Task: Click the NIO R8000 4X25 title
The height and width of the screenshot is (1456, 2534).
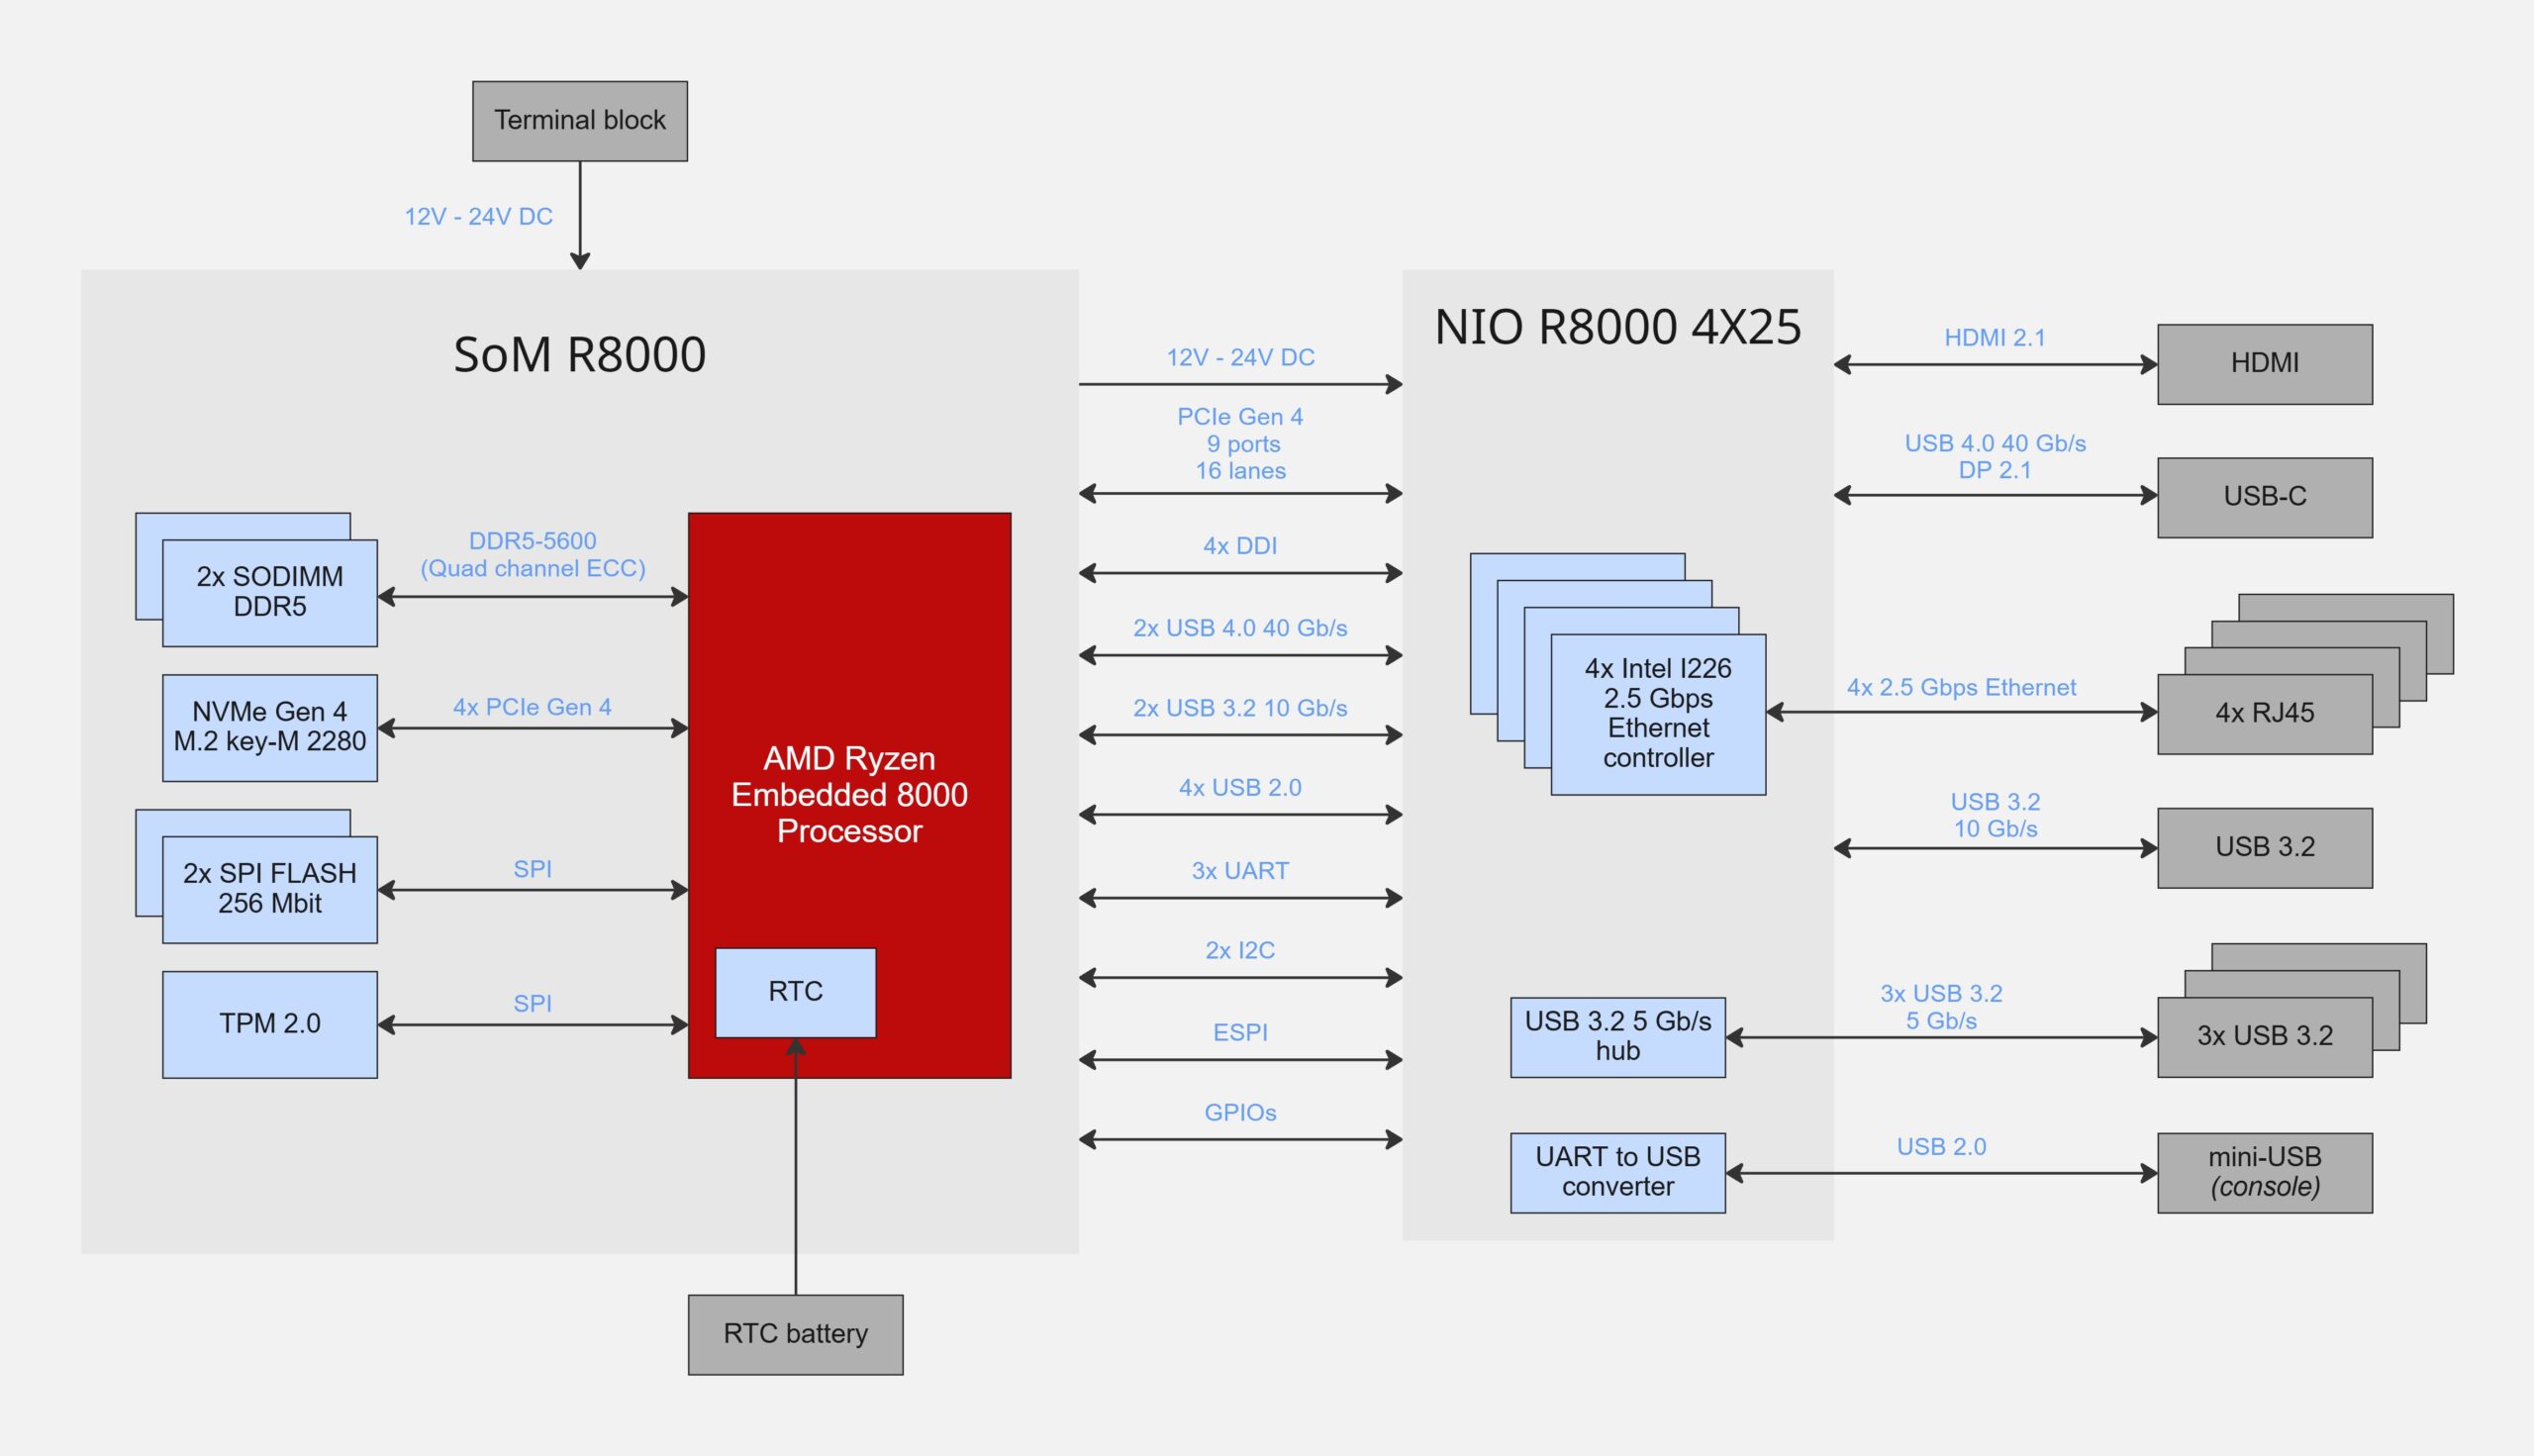Action: 1618,327
